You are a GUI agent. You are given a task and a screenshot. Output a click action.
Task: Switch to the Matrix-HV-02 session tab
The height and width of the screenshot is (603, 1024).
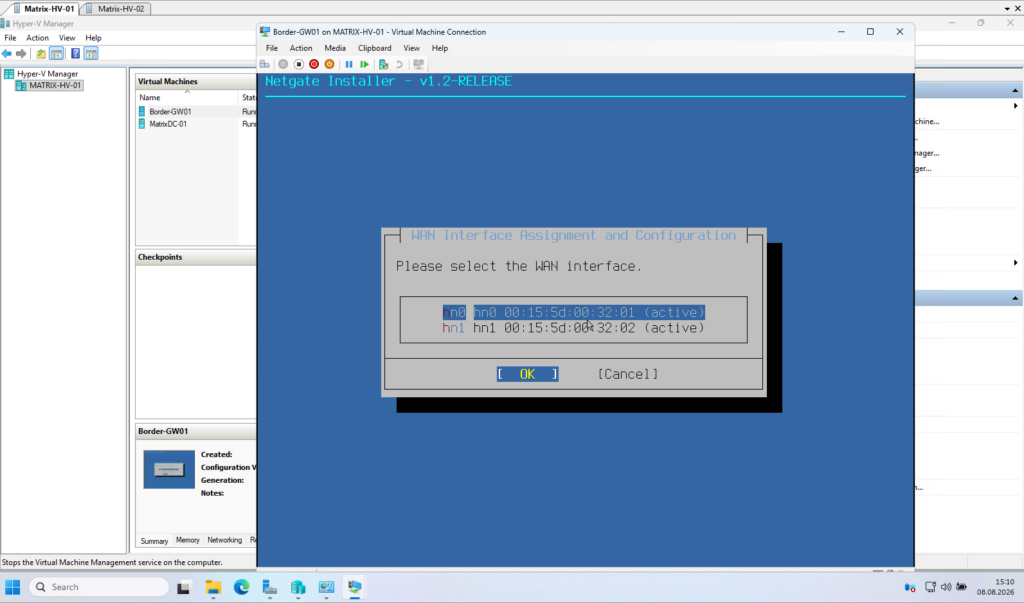pyautogui.click(x=116, y=8)
